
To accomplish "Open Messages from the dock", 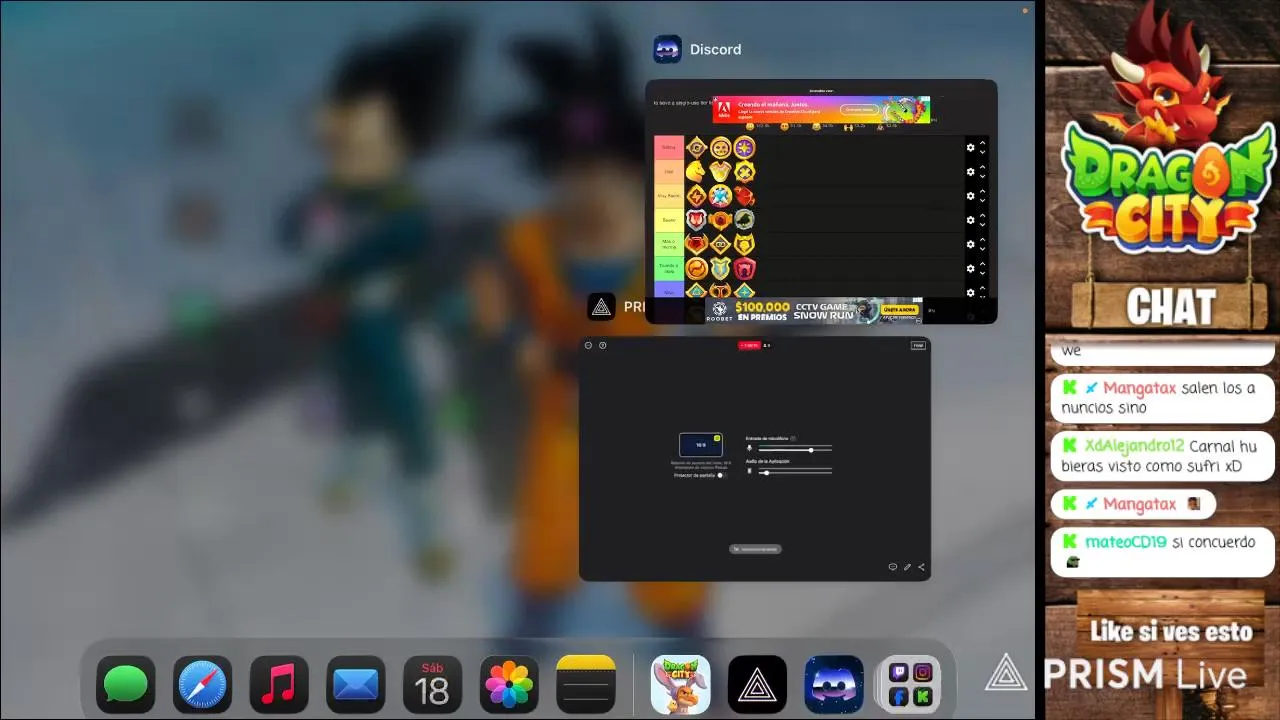I will tap(126, 685).
